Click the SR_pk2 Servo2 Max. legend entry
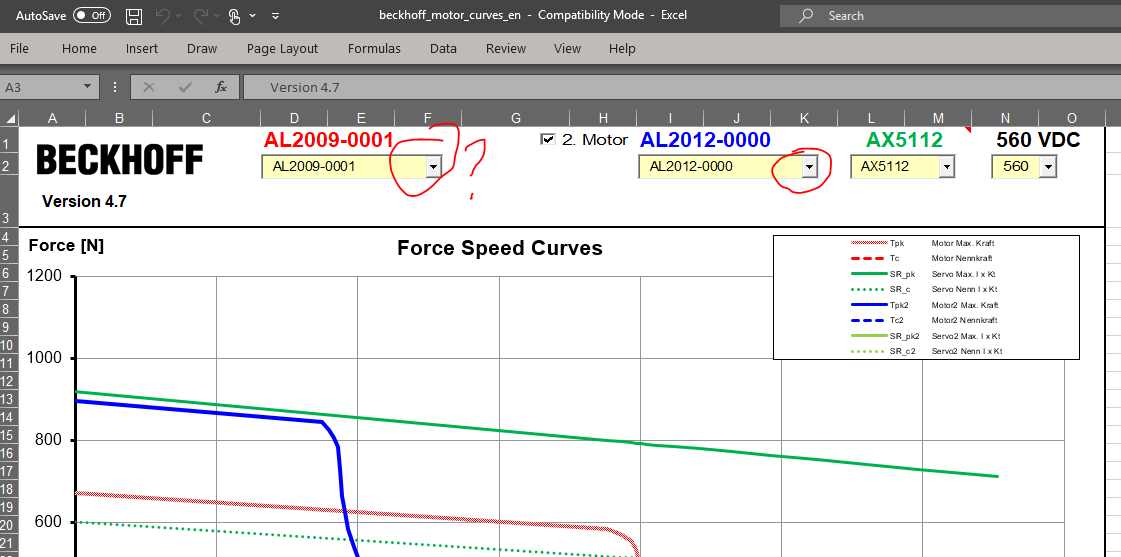The width and height of the screenshot is (1121, 557). [927, 336]
